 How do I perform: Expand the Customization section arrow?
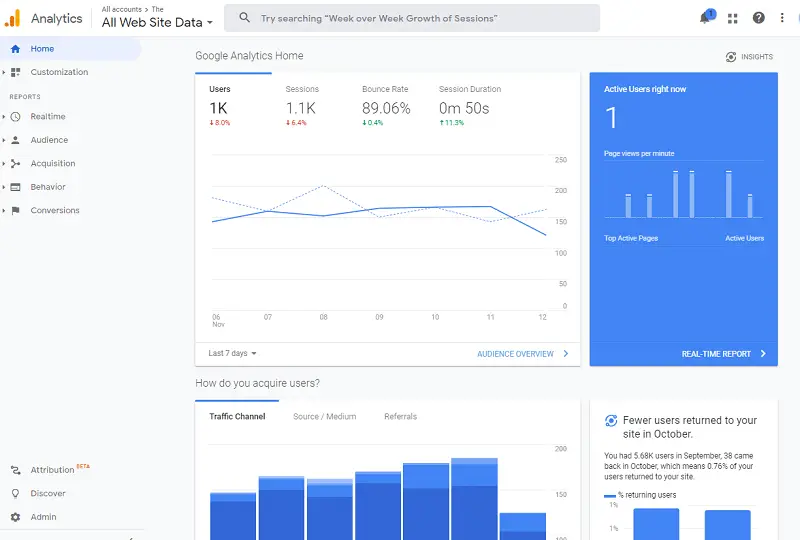(4, 72)
